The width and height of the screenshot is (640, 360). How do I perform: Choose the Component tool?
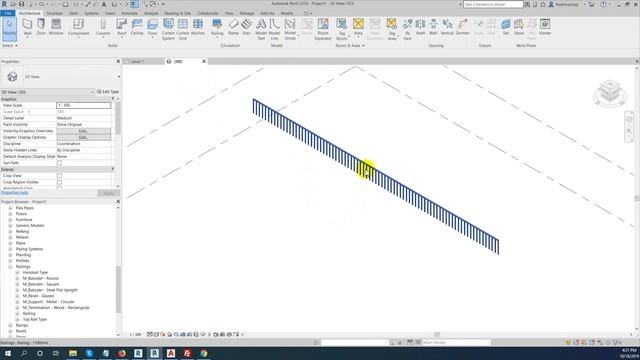pos(78,27)
